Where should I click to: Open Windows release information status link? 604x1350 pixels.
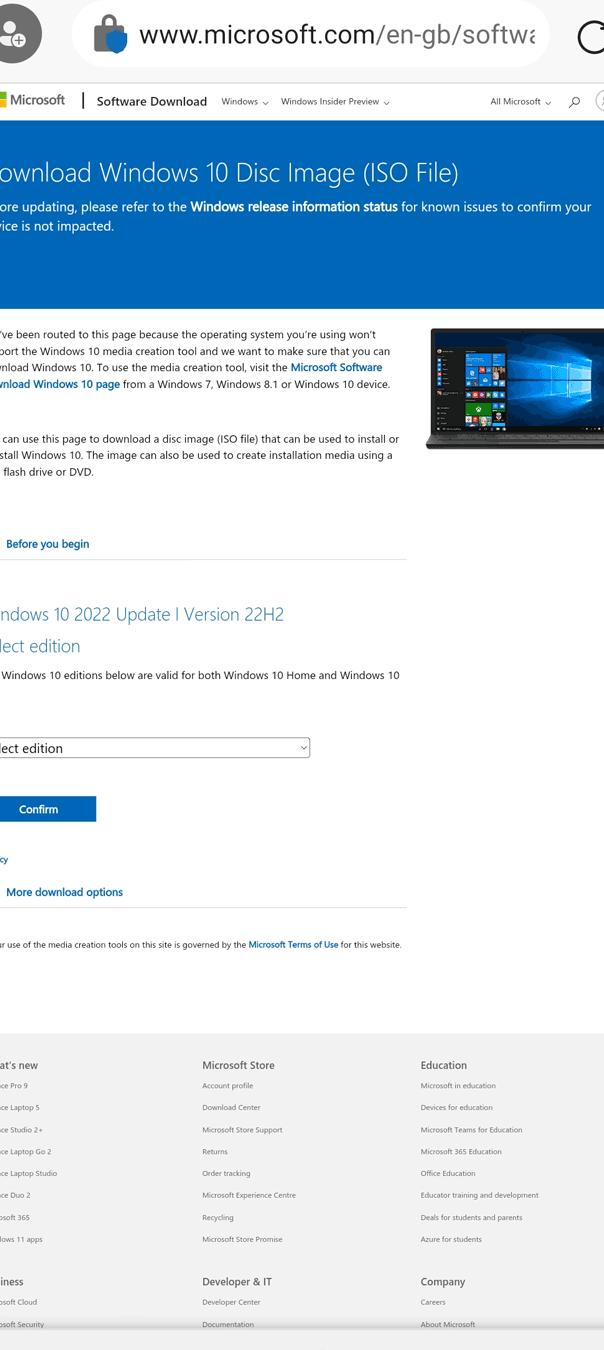click(x=294, y=207)
